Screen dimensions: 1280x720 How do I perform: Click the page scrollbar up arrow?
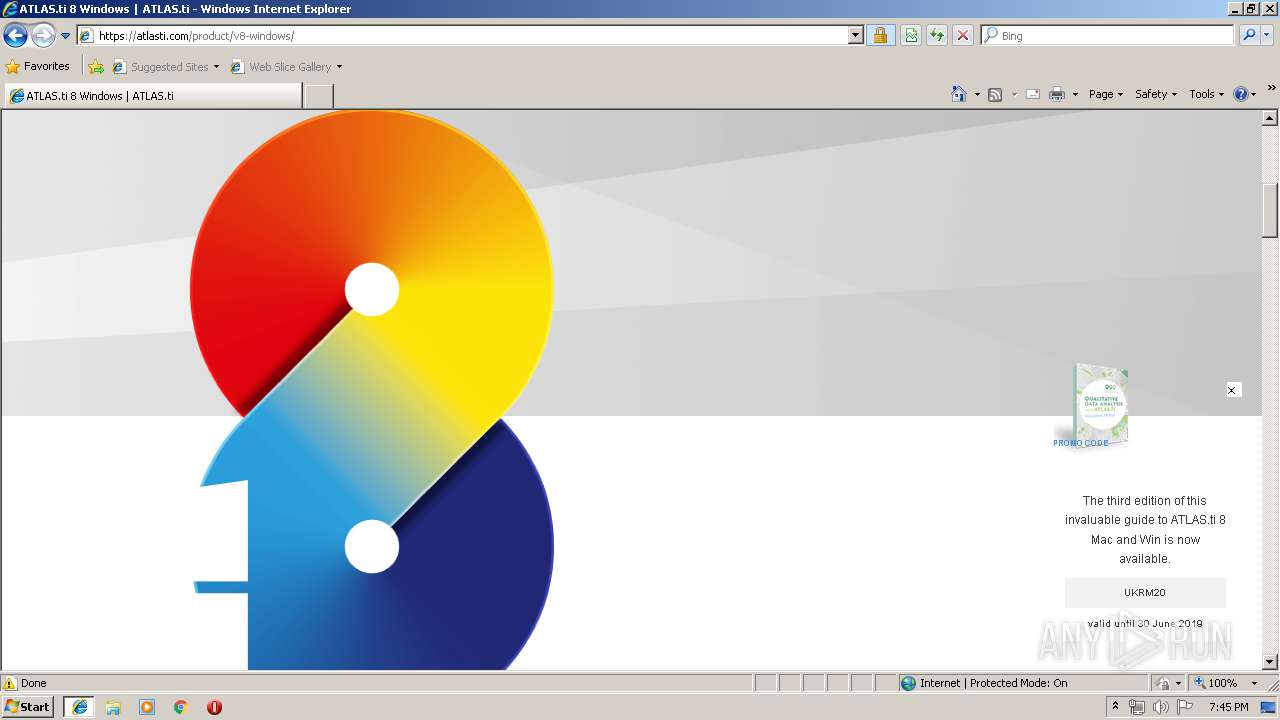[x=1270, y=118]
